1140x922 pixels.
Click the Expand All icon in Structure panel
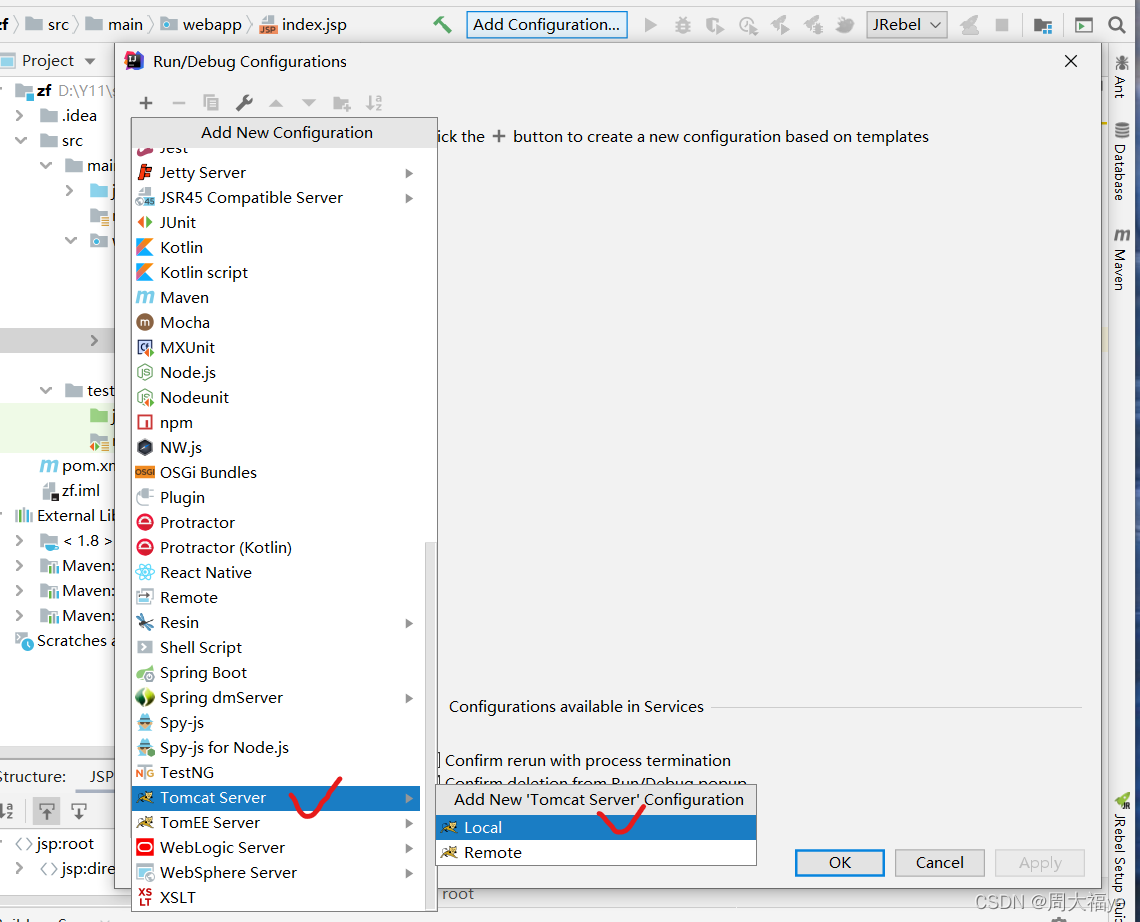pyautogui.click(x=47, y=811)
